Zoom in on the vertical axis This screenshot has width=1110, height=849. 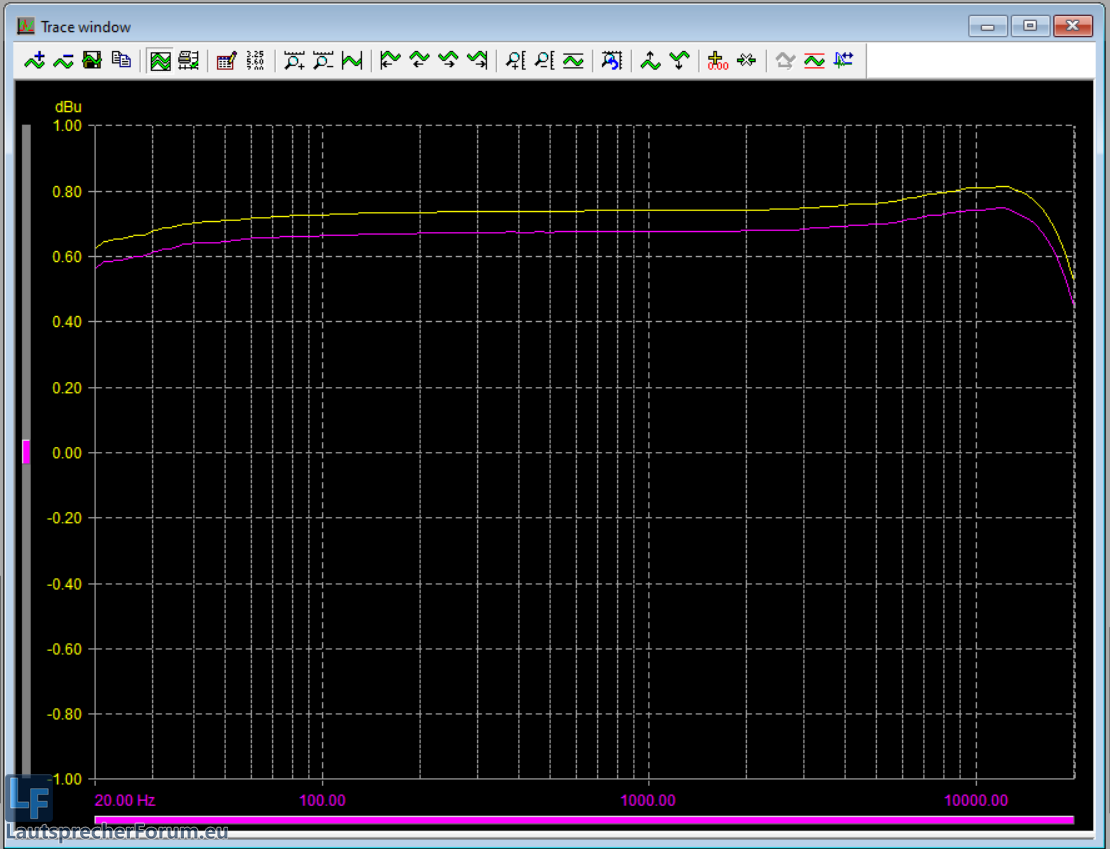[x=516, y=61]
